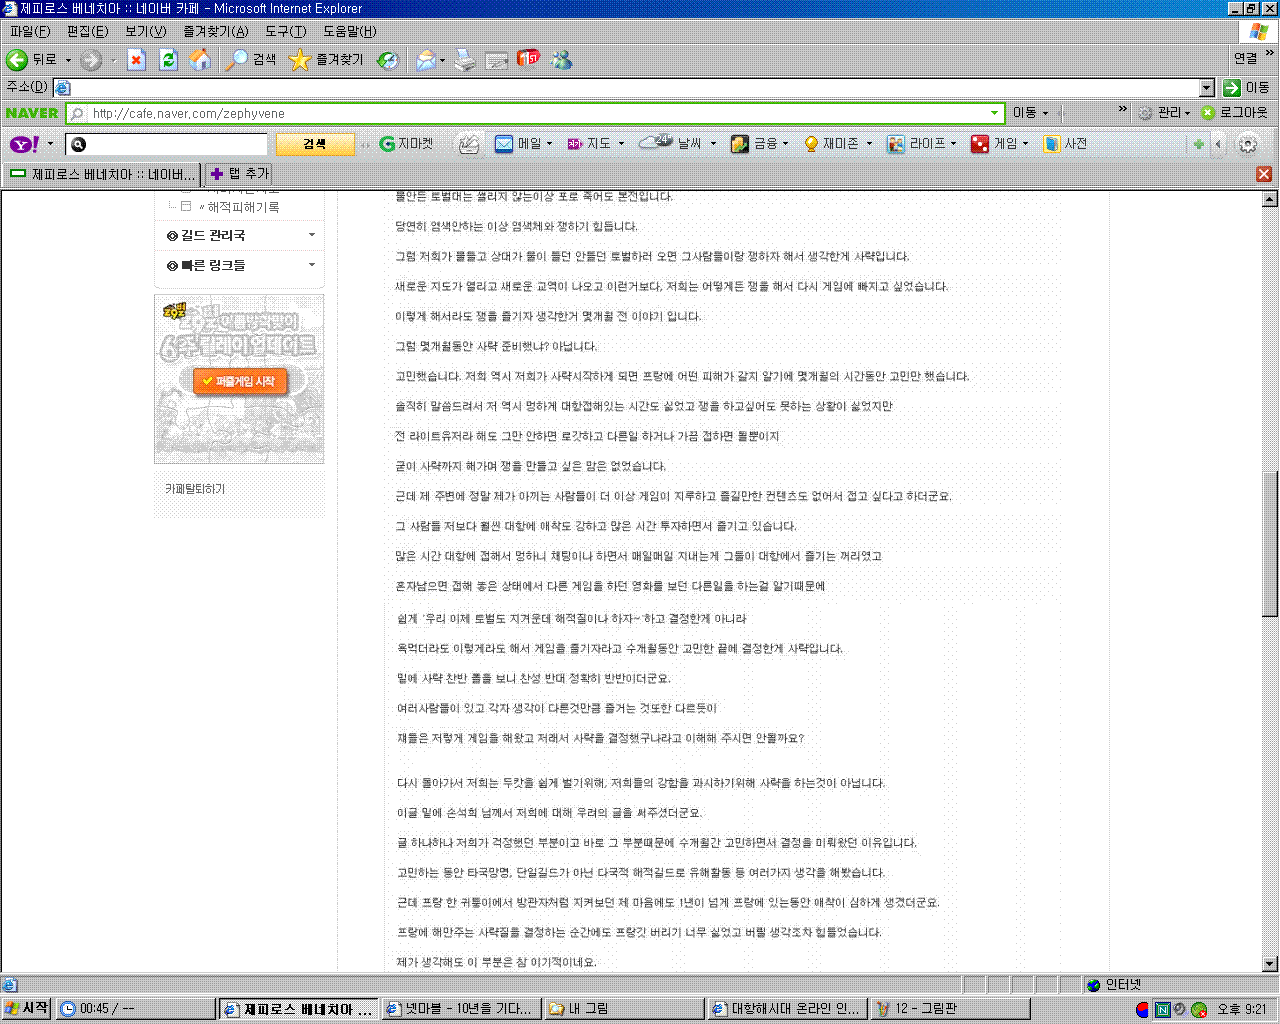The height and width of the screenshot is (1024, 1280).
Task: Open the address bar dropdown arrow
Action: coord(1206,88)
